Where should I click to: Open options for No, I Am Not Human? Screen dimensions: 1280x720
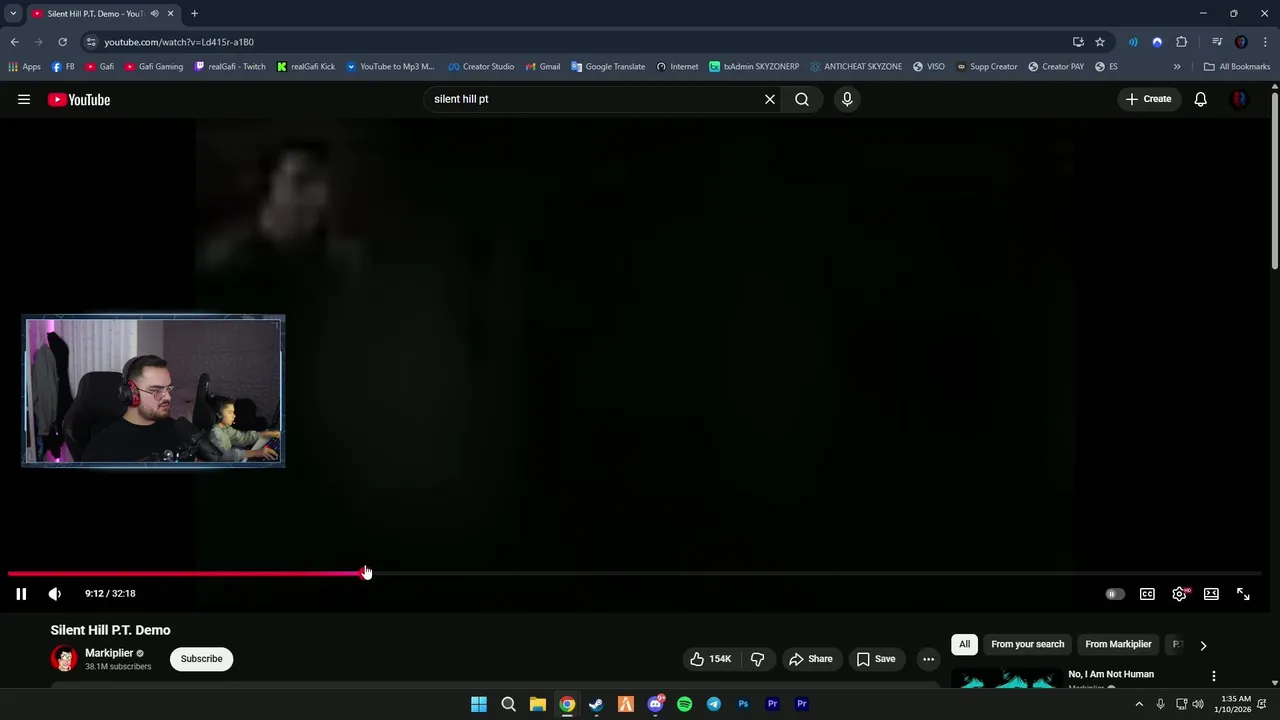[x=1213, y=676]
